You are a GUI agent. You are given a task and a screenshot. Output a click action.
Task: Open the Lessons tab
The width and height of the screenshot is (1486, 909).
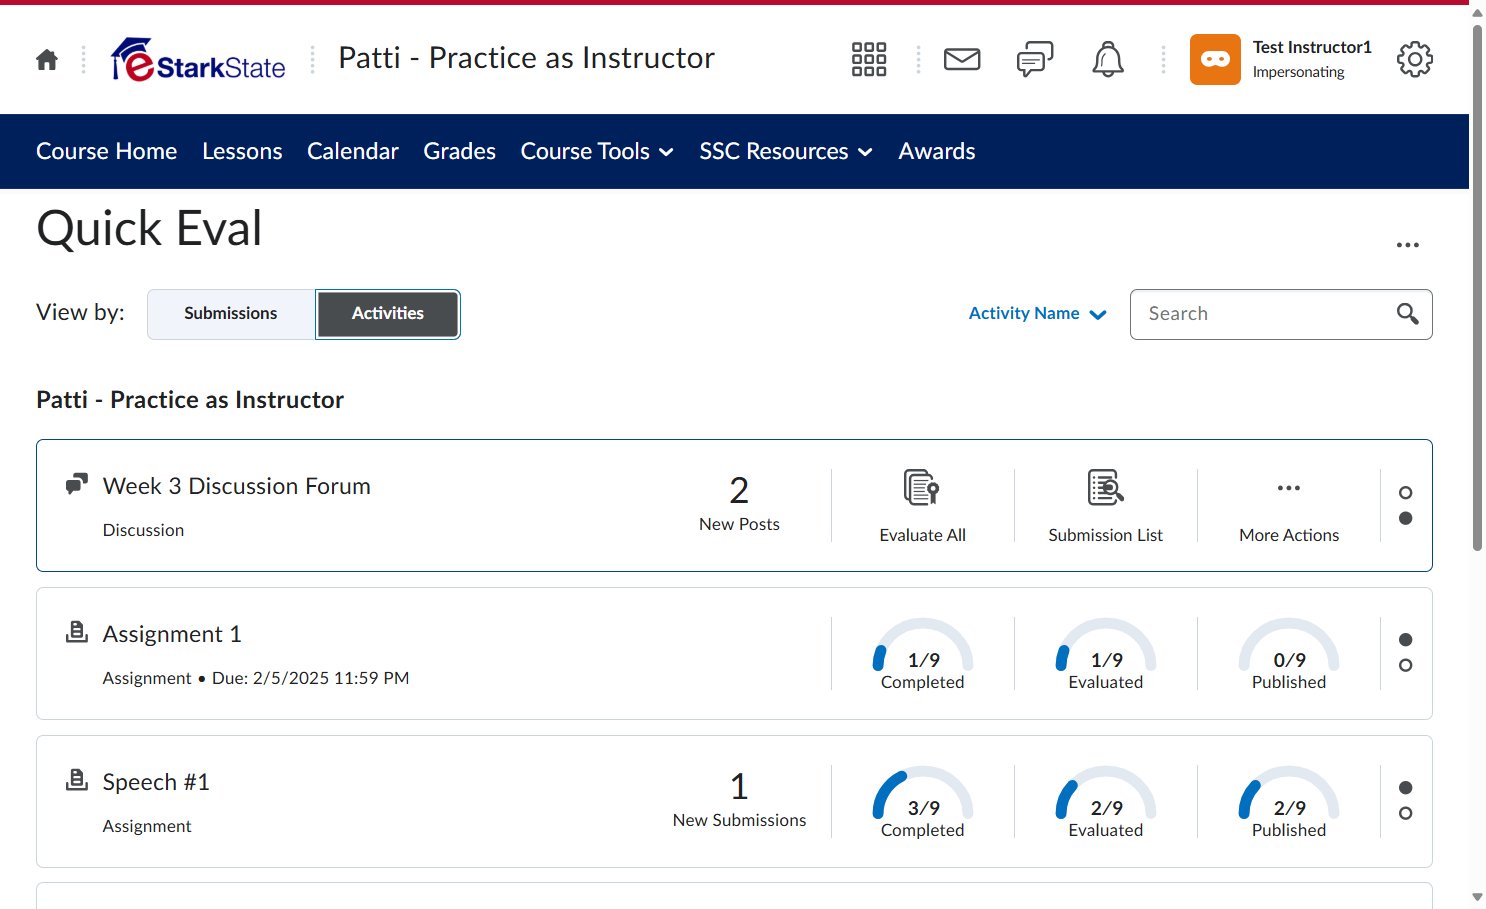pyautogui.click(x=242, y=151)
